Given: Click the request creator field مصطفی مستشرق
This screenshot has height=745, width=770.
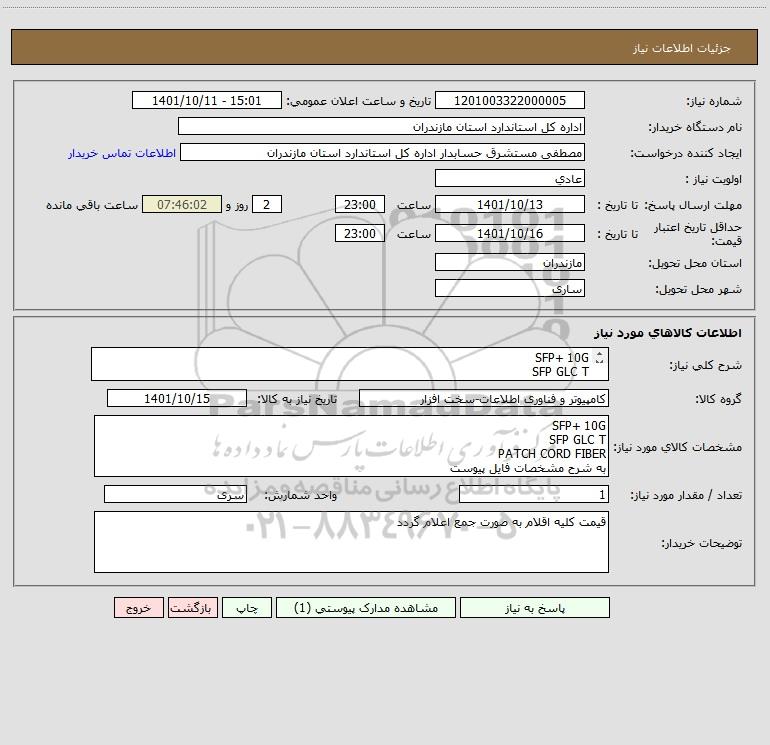Looking at the screenshot, I should (382, 152).
